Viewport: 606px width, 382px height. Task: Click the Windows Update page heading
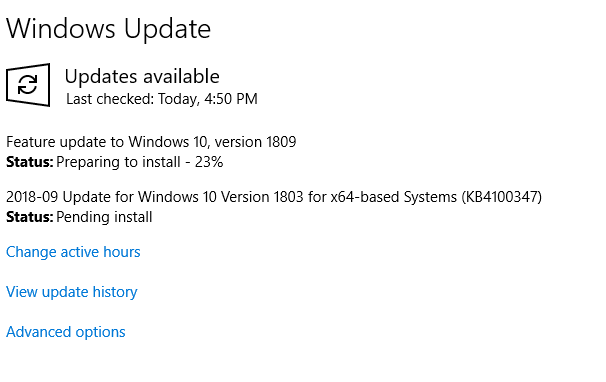(109, 29)
